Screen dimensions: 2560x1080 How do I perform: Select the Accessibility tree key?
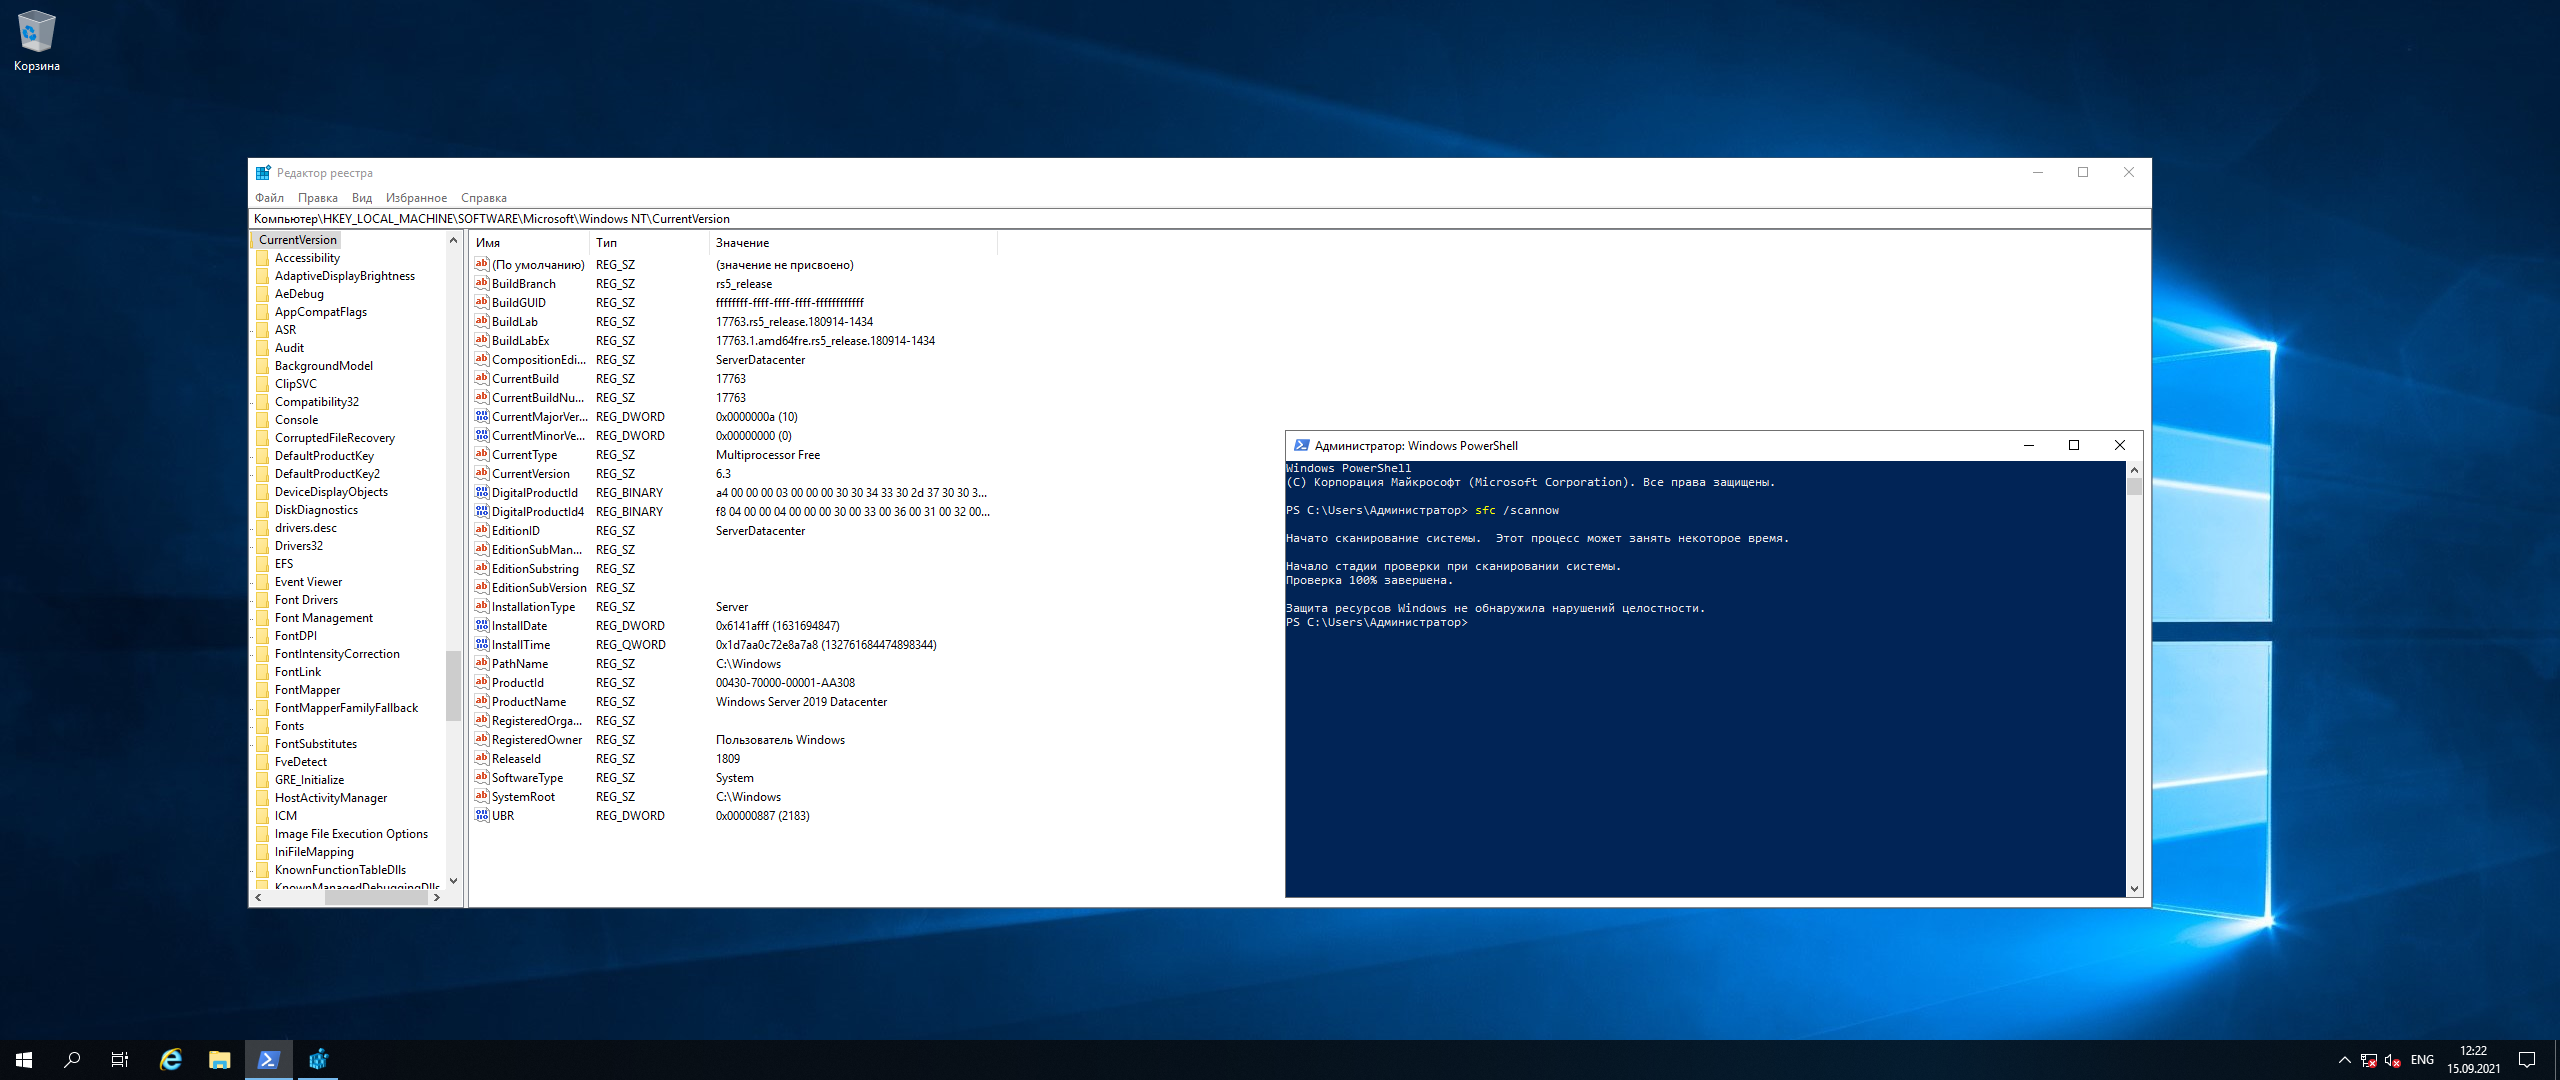click(x=307, y=258)
